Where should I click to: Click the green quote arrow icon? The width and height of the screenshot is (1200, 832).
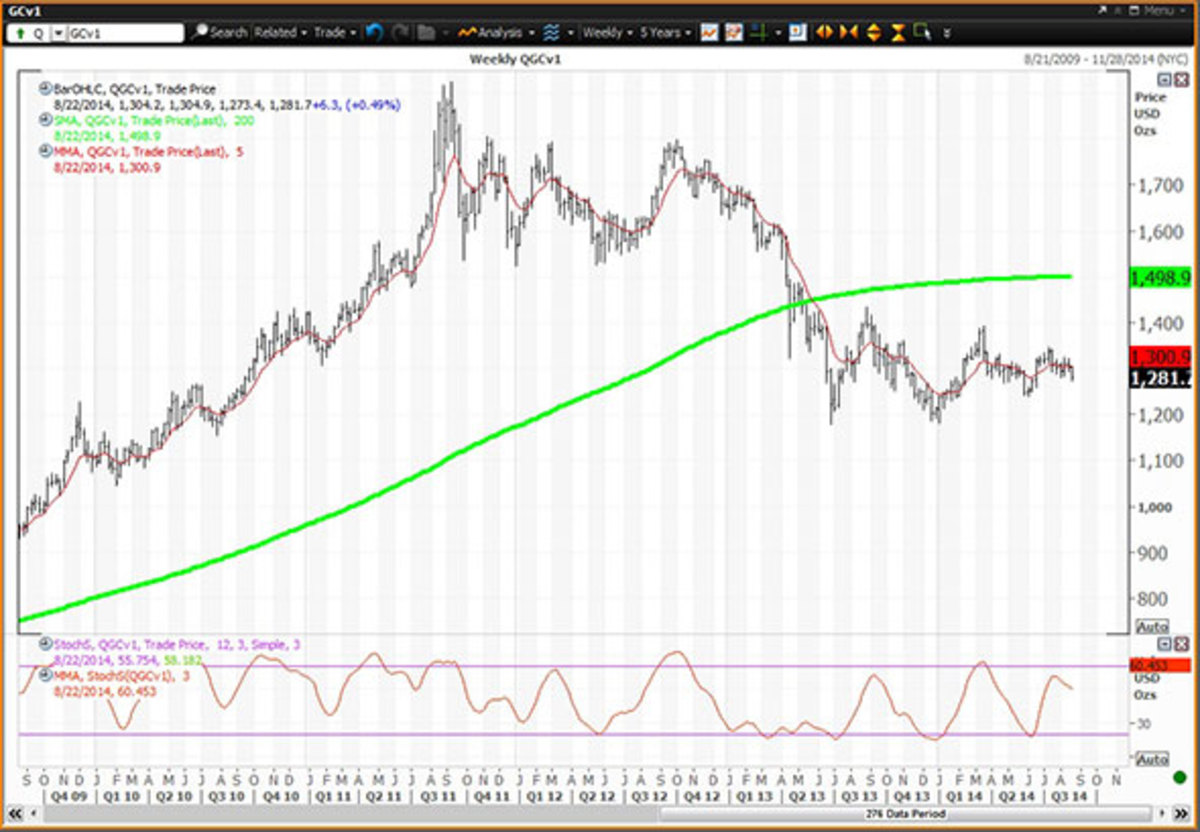tap(21, 32)
